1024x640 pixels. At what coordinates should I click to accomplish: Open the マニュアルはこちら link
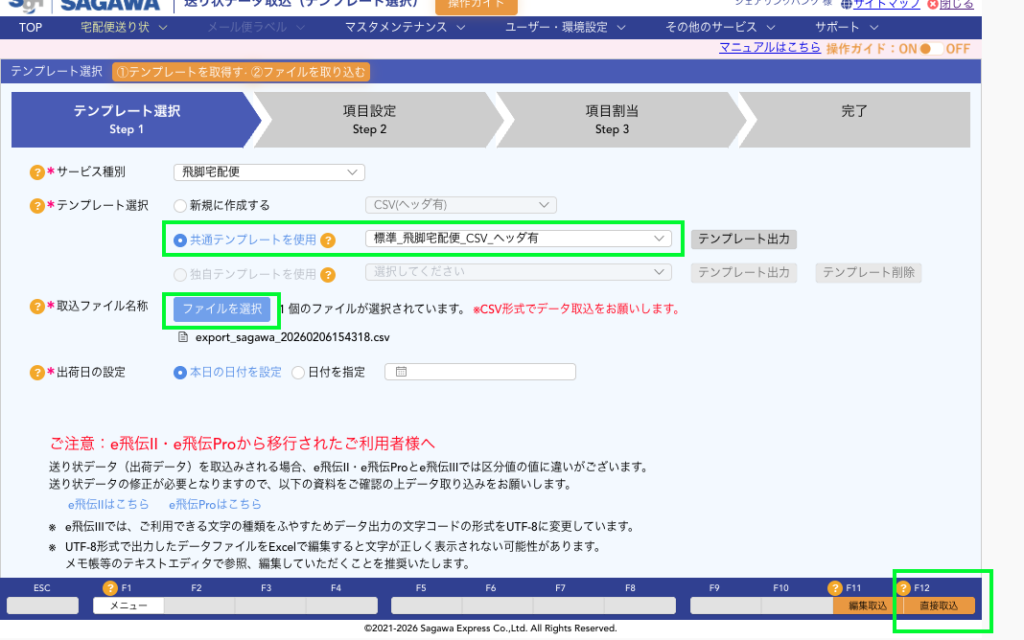coord(769,48)
